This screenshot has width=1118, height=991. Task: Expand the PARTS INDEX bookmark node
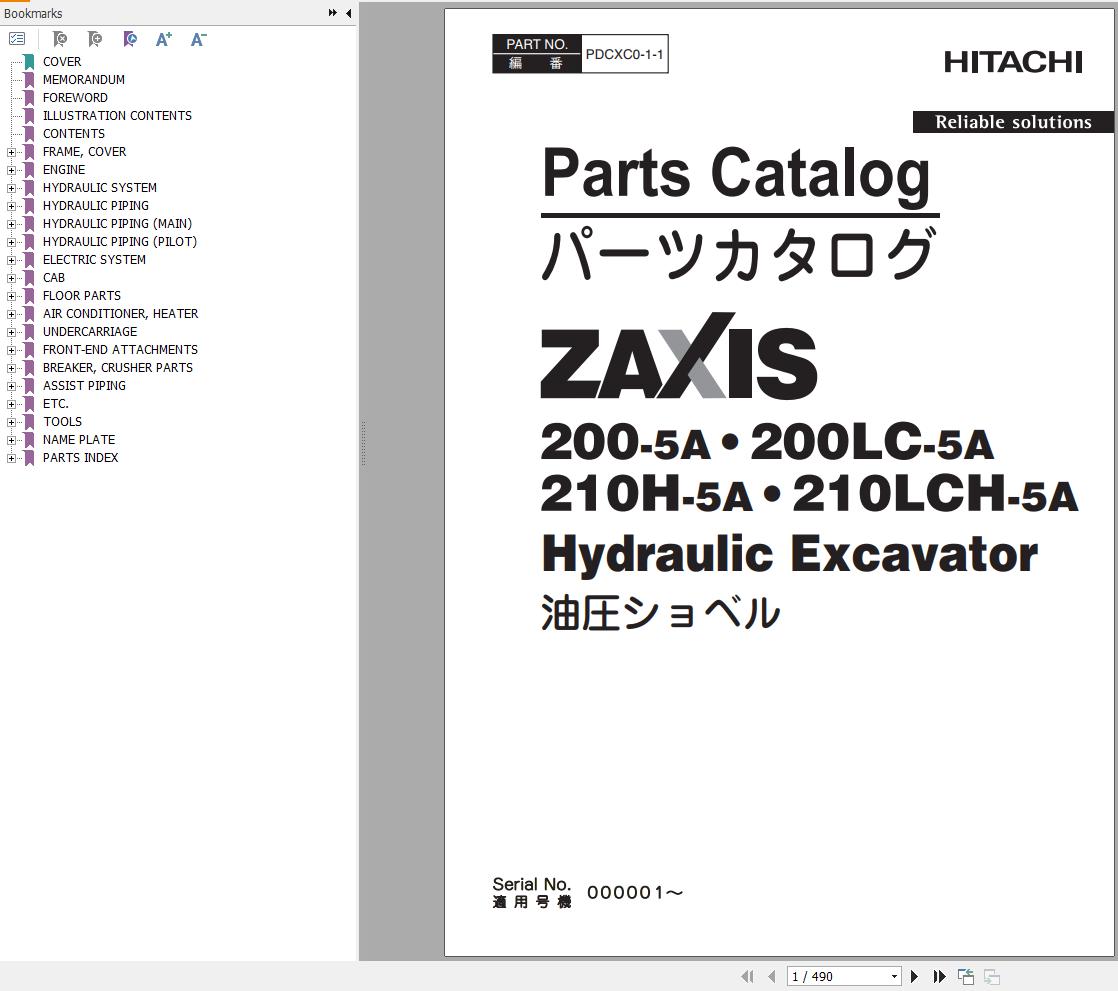[11, 458]
